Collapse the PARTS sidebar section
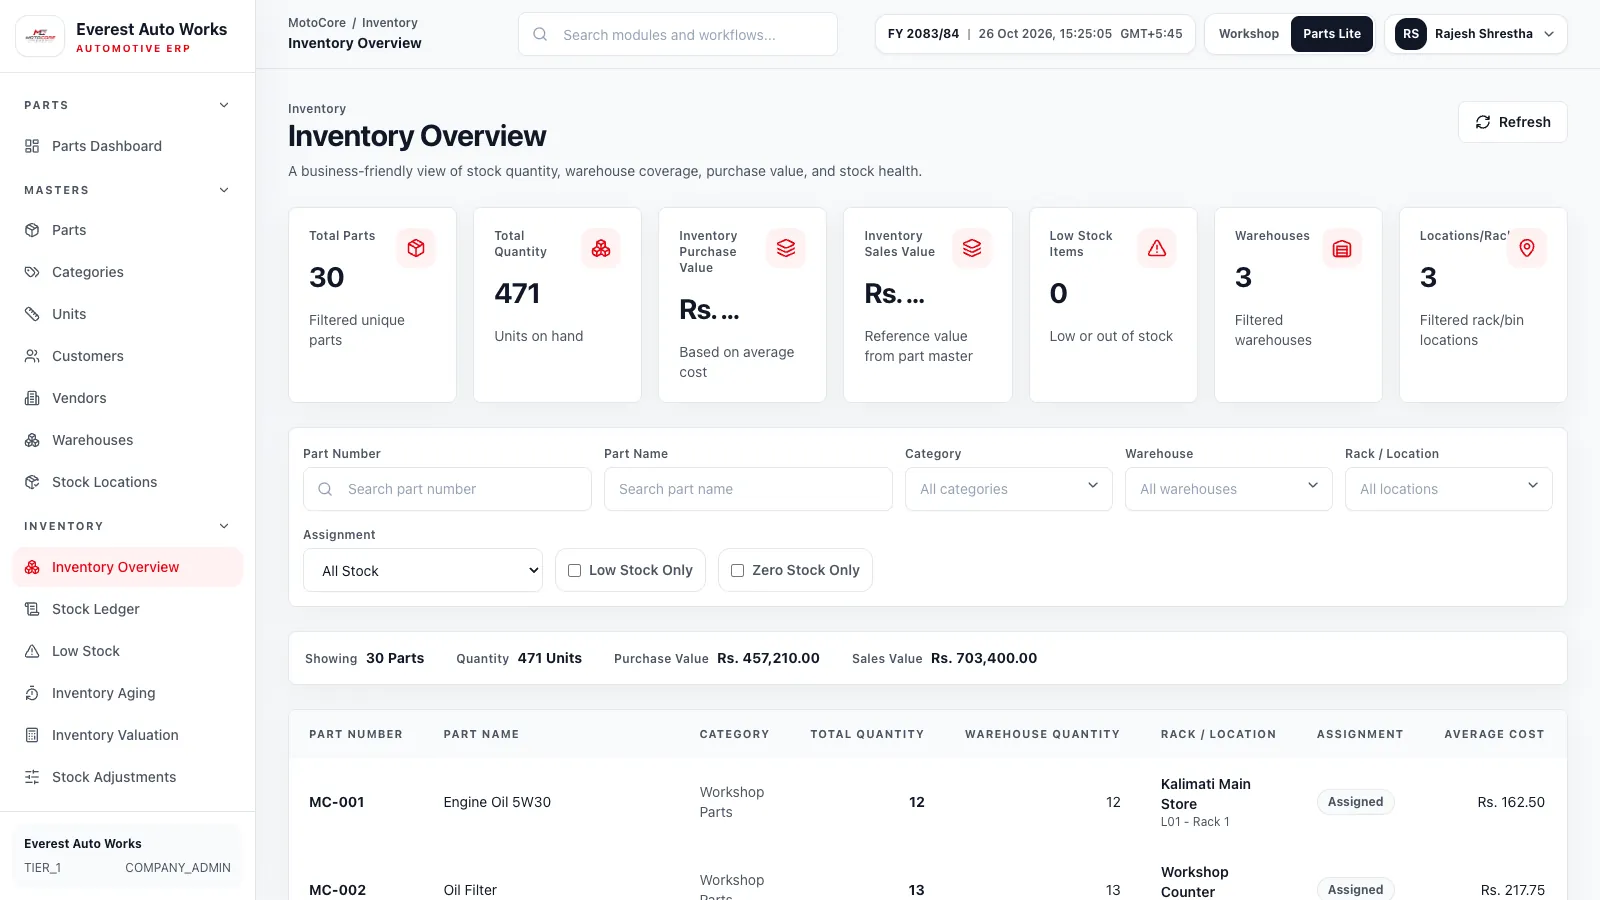Viewport: 1600px width, 900px height. 224,105
